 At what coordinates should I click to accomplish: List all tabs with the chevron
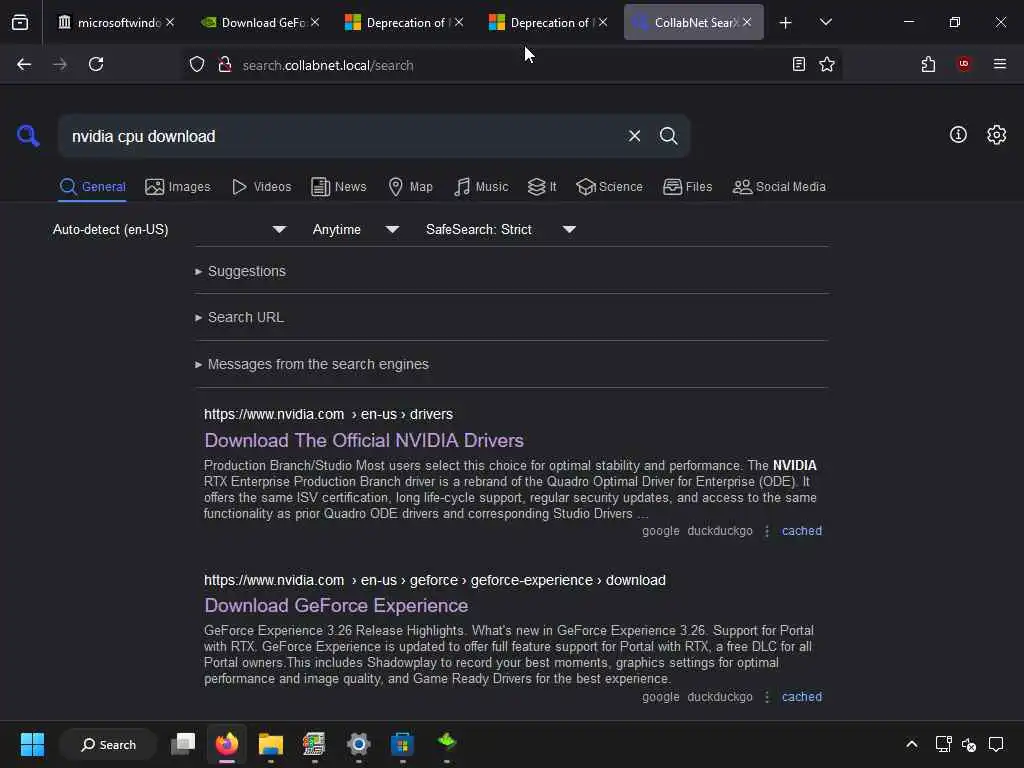(825, 22)
